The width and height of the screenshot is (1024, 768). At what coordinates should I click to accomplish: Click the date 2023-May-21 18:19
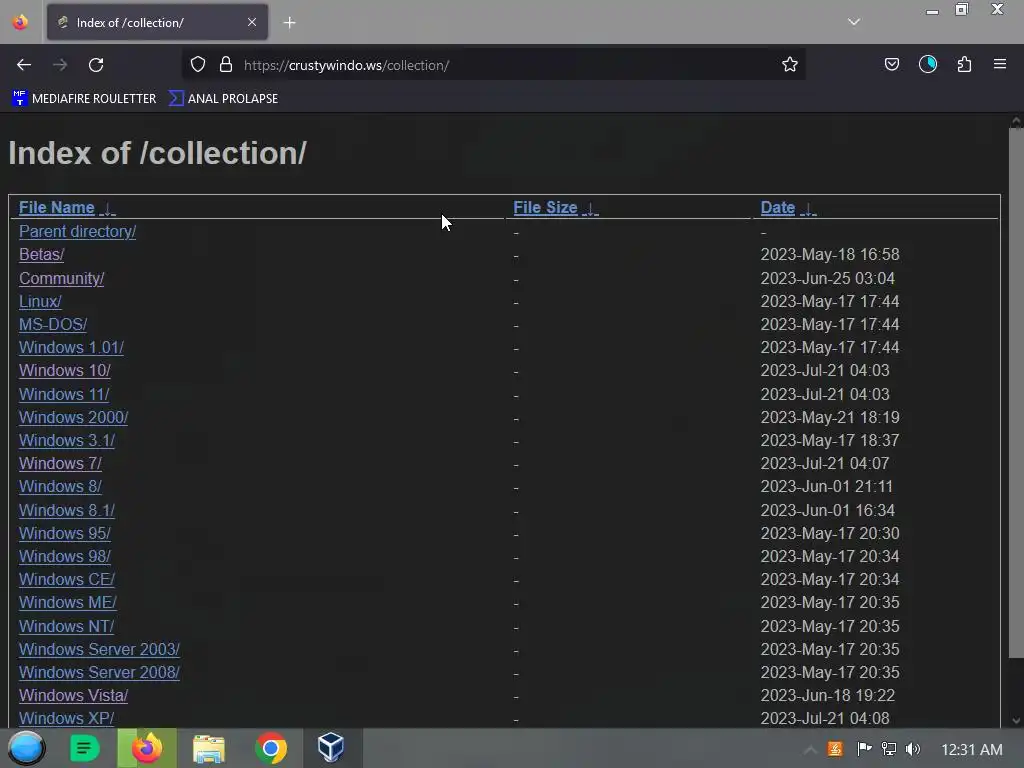pos(830,417)
